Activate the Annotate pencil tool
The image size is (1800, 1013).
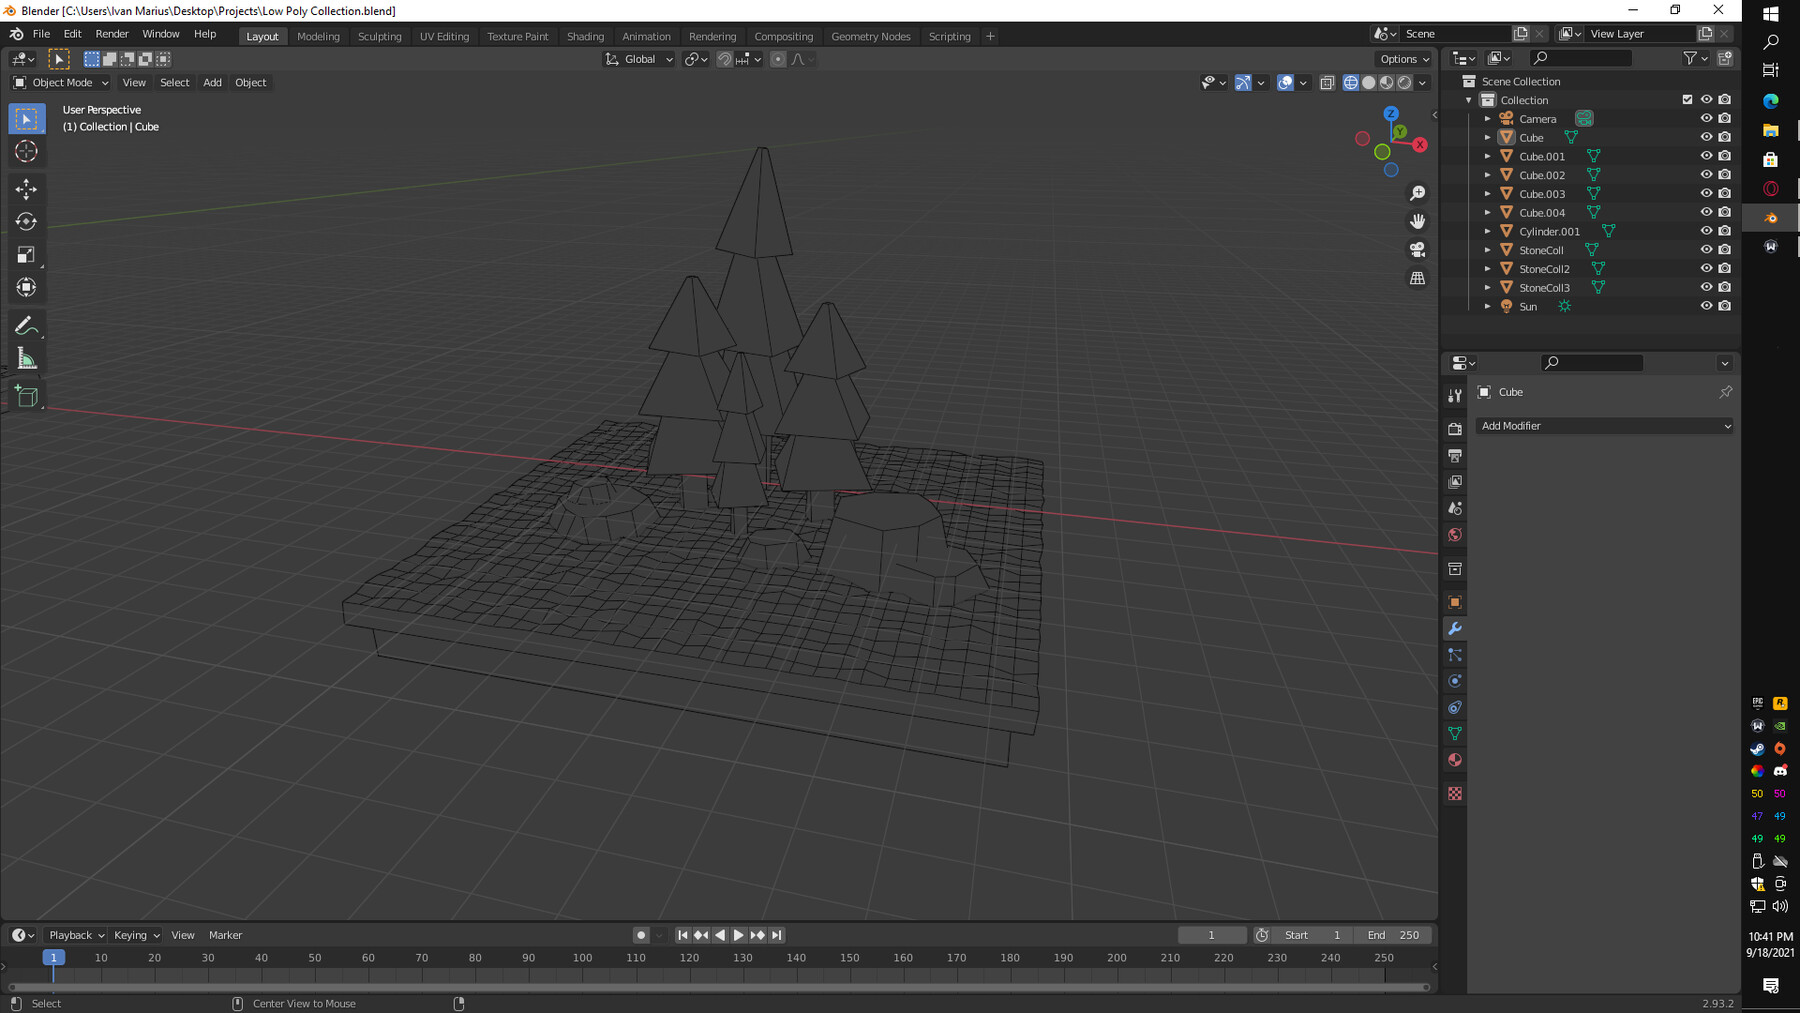tap(27, 326)
